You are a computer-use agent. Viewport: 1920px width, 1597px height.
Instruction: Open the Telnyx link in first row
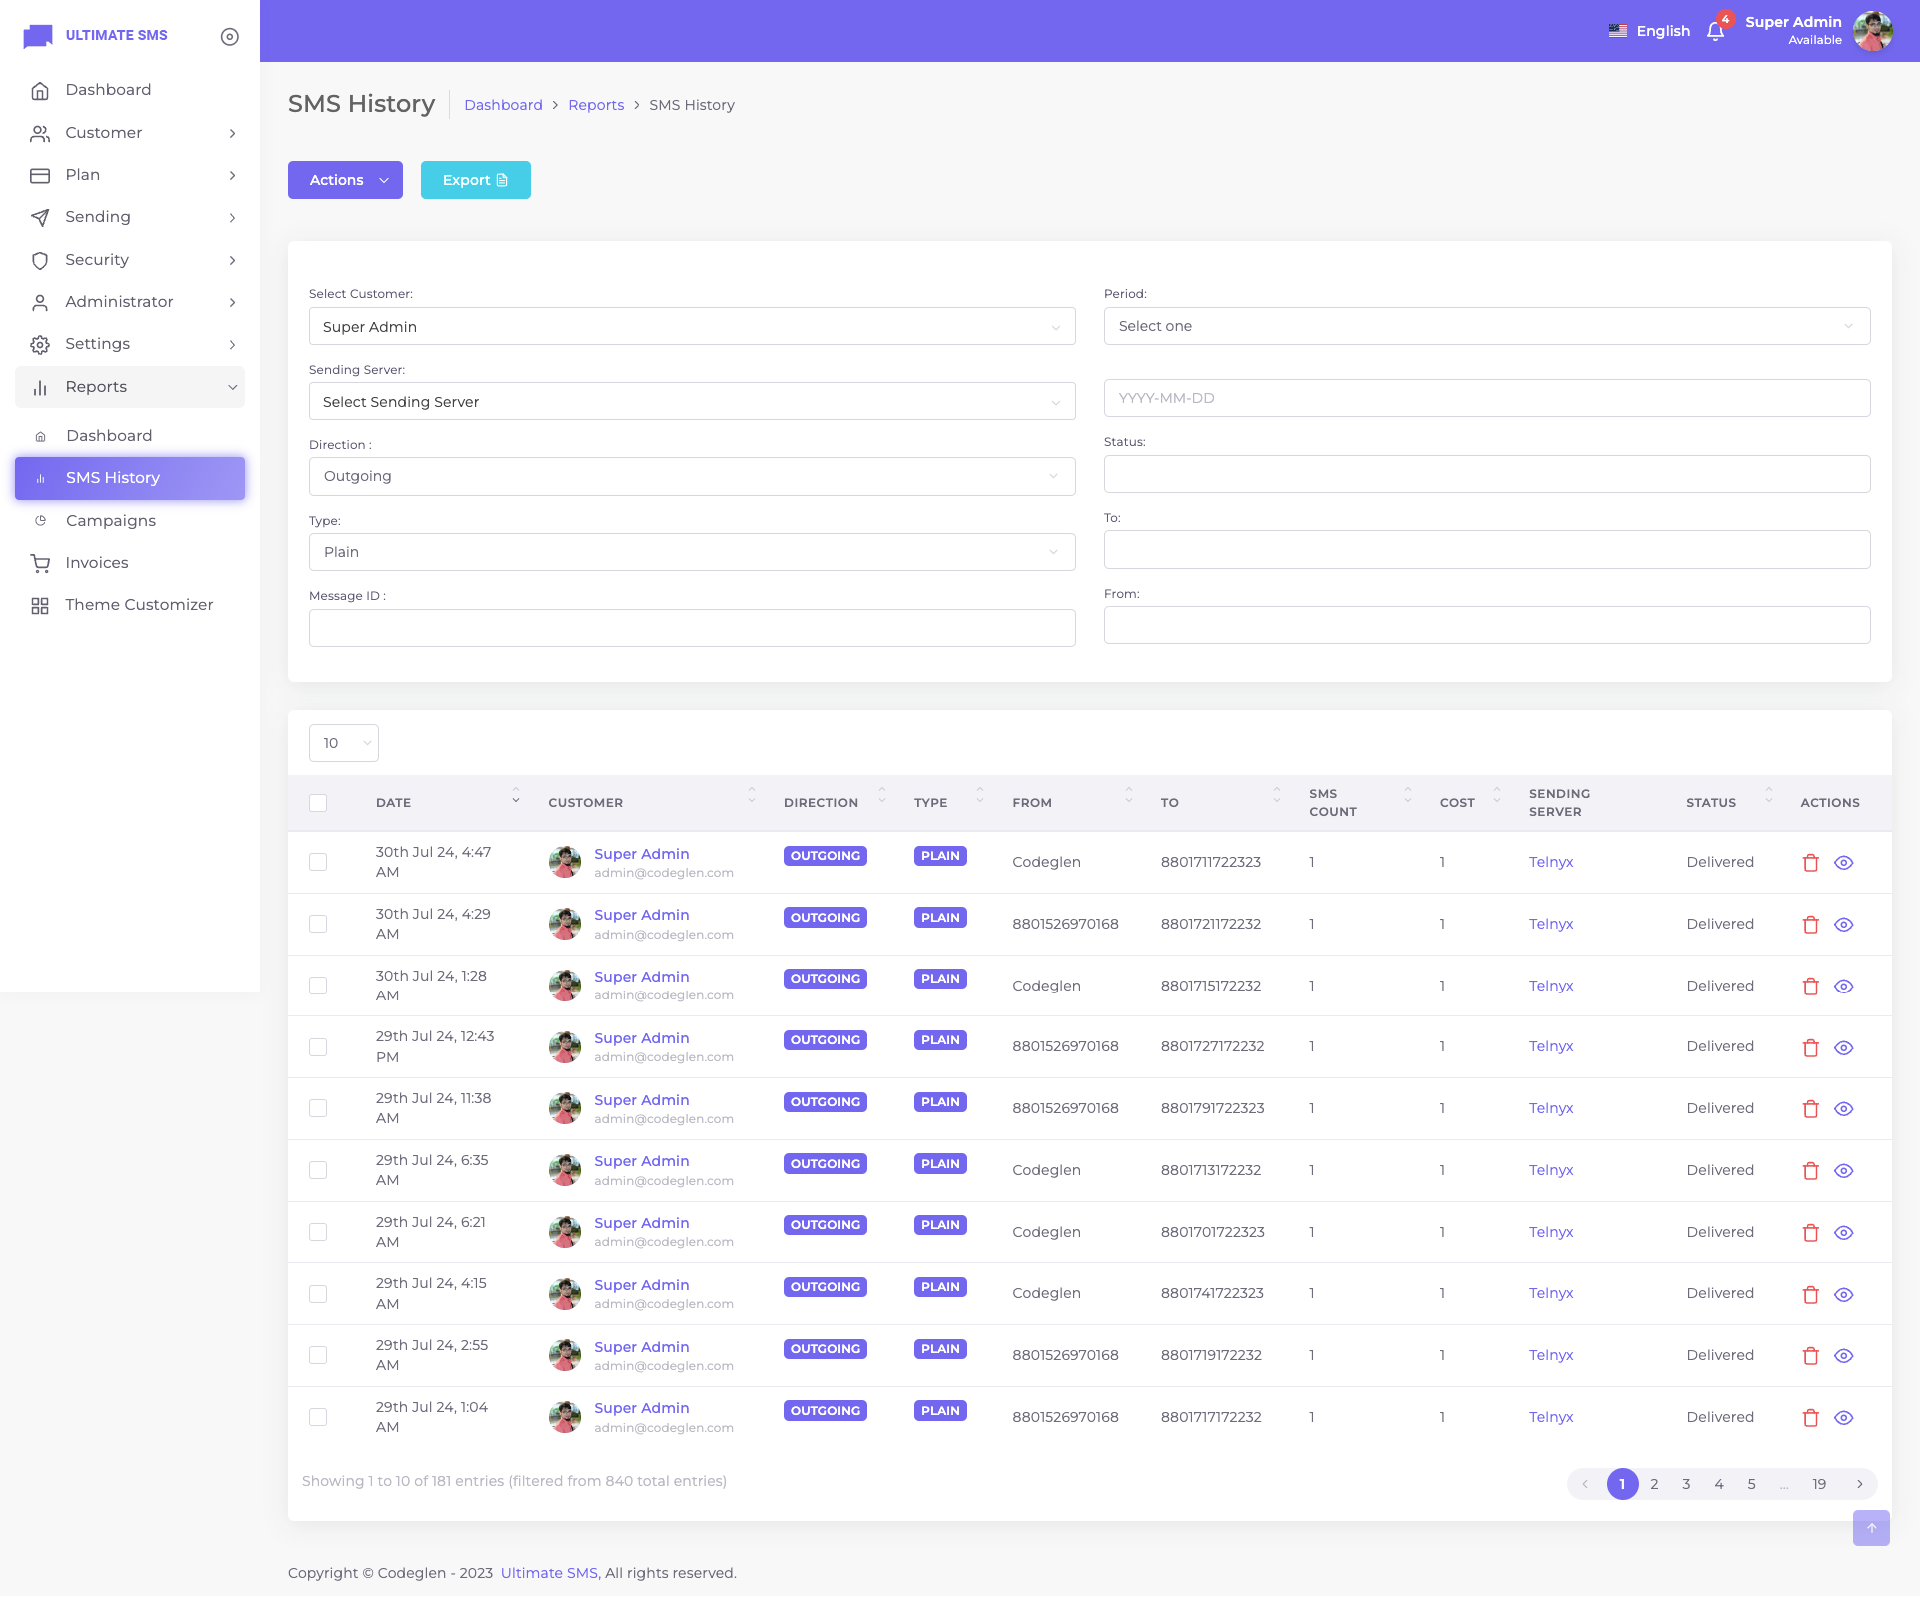(x=1550, y=862)
